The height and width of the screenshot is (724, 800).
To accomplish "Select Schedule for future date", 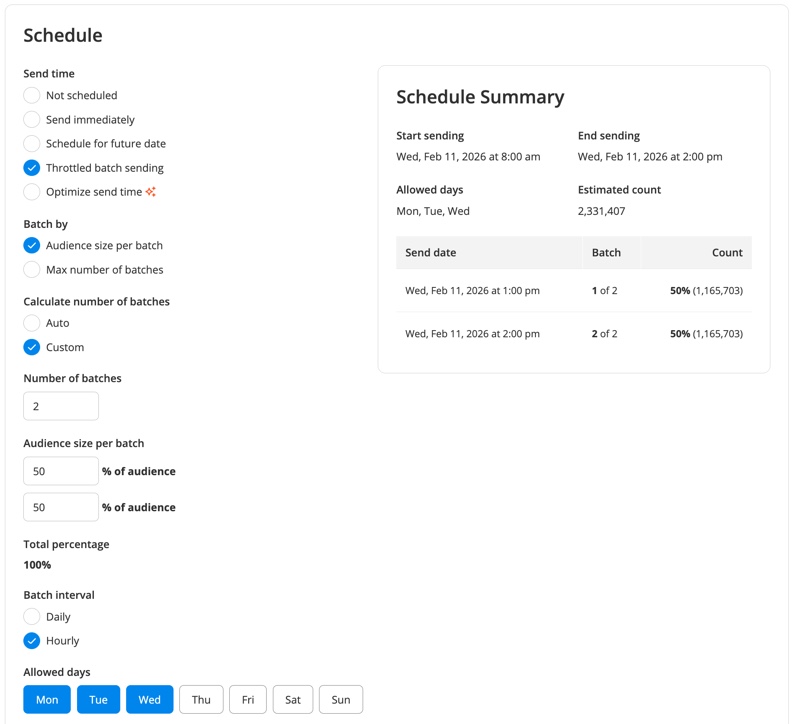I will tap(32, 143).
